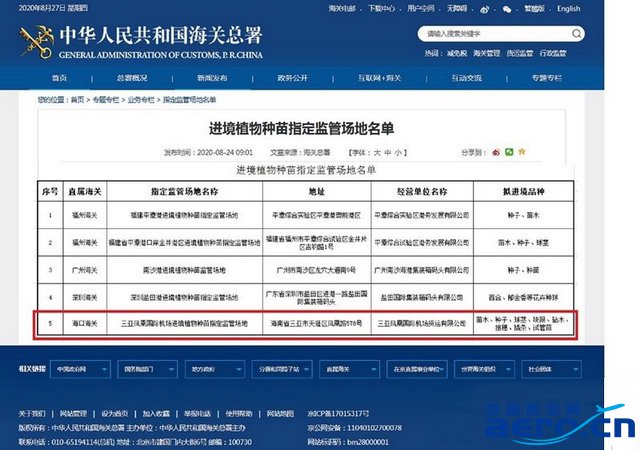The width and height of the screenshot is (640, 450).
Task: Click the 无障碍 top link
Action: click(x=457, y=9)
